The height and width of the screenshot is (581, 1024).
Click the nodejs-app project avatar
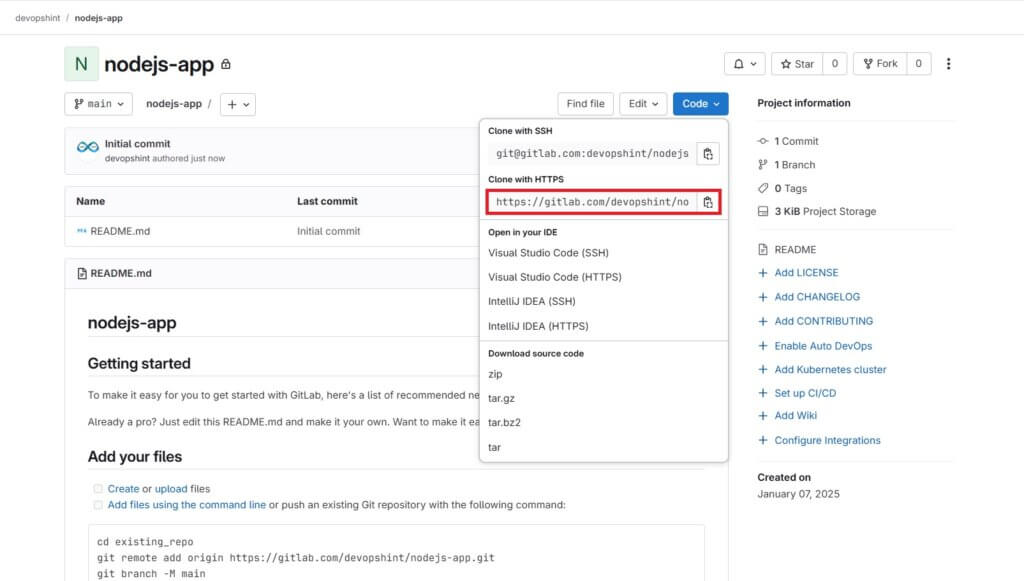81,64
